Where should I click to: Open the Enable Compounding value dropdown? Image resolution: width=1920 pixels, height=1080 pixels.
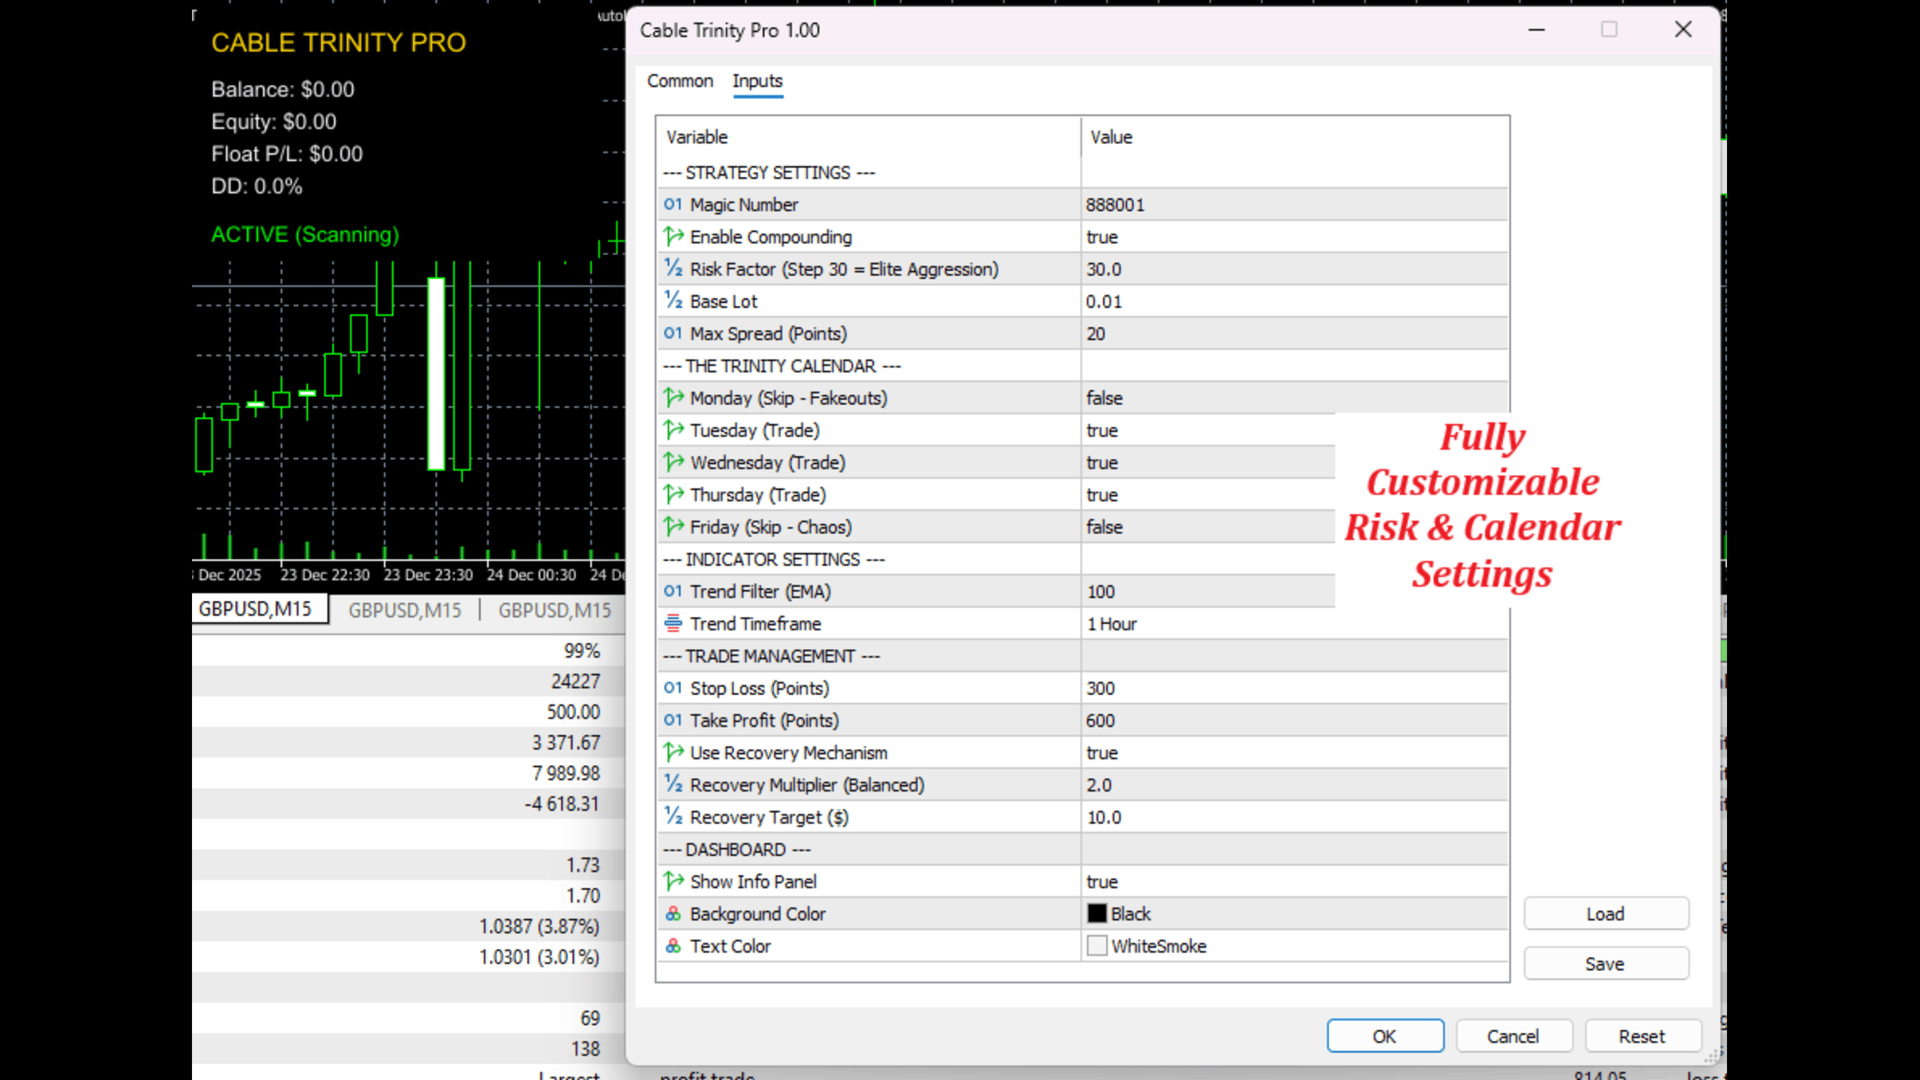point(1102,237)
